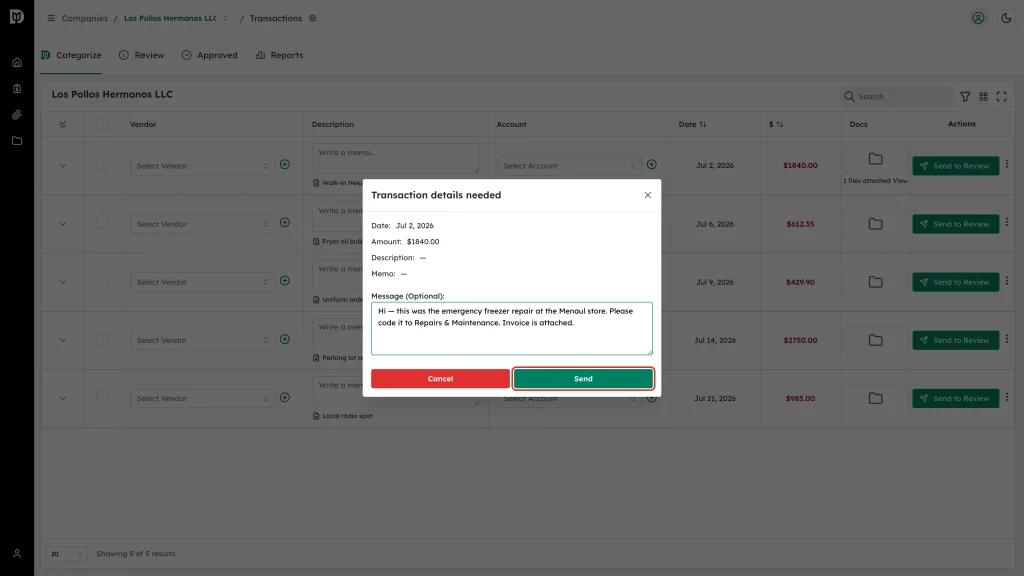Add vendor plus icon for $612.35 row
This screenshot has width=1024, height=576.
pos(285,223)
